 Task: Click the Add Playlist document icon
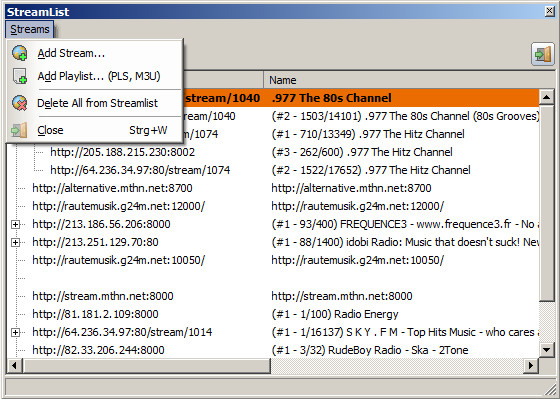click(x=19, y=76)
